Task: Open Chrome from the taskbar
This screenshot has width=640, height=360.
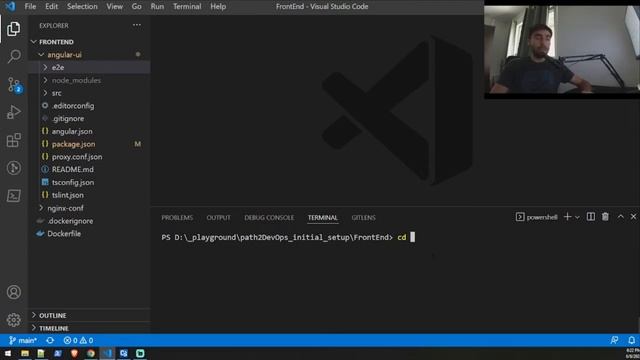Action: coord(91,353)
